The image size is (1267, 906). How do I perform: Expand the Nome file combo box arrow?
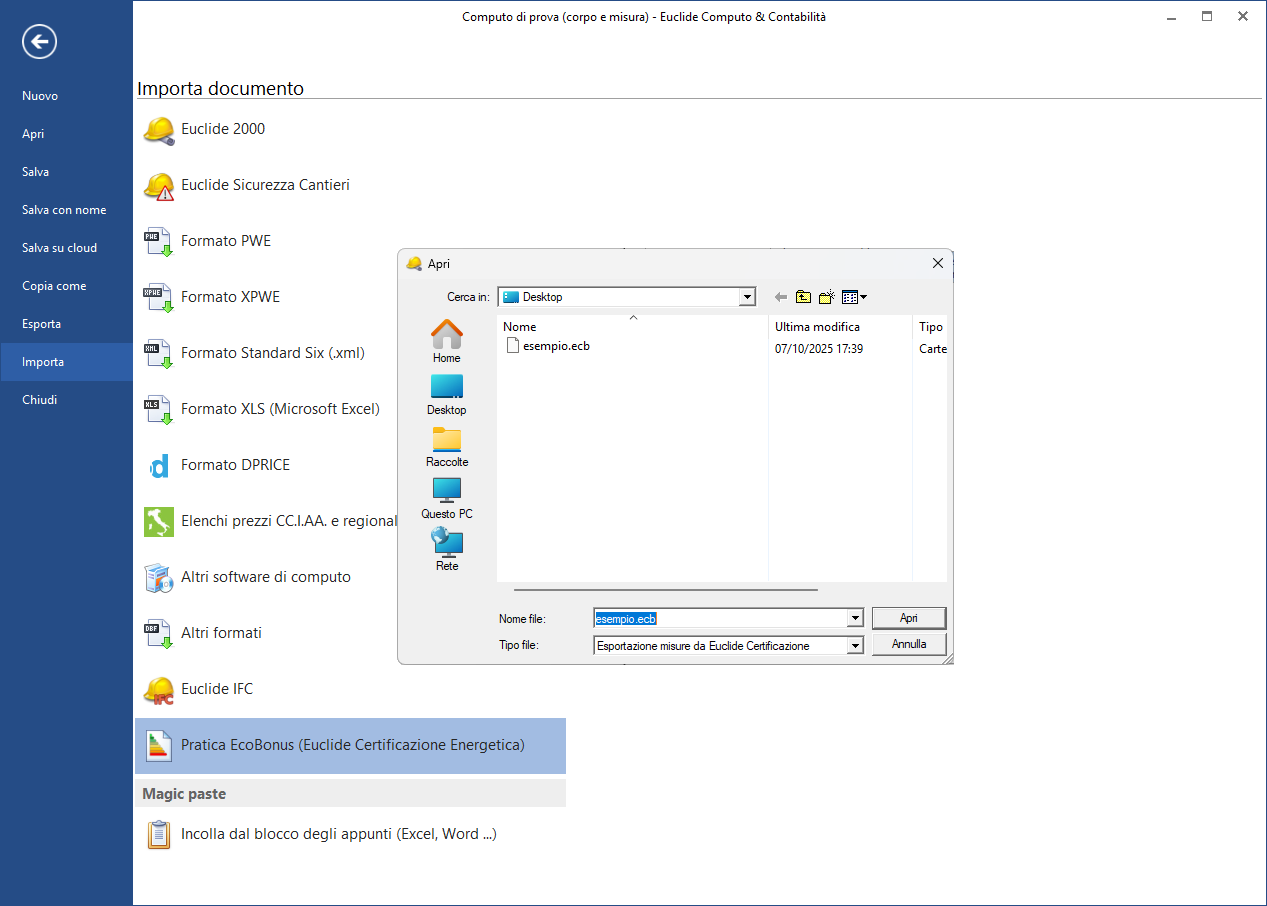pyautogui.click(x=855, y=619)
